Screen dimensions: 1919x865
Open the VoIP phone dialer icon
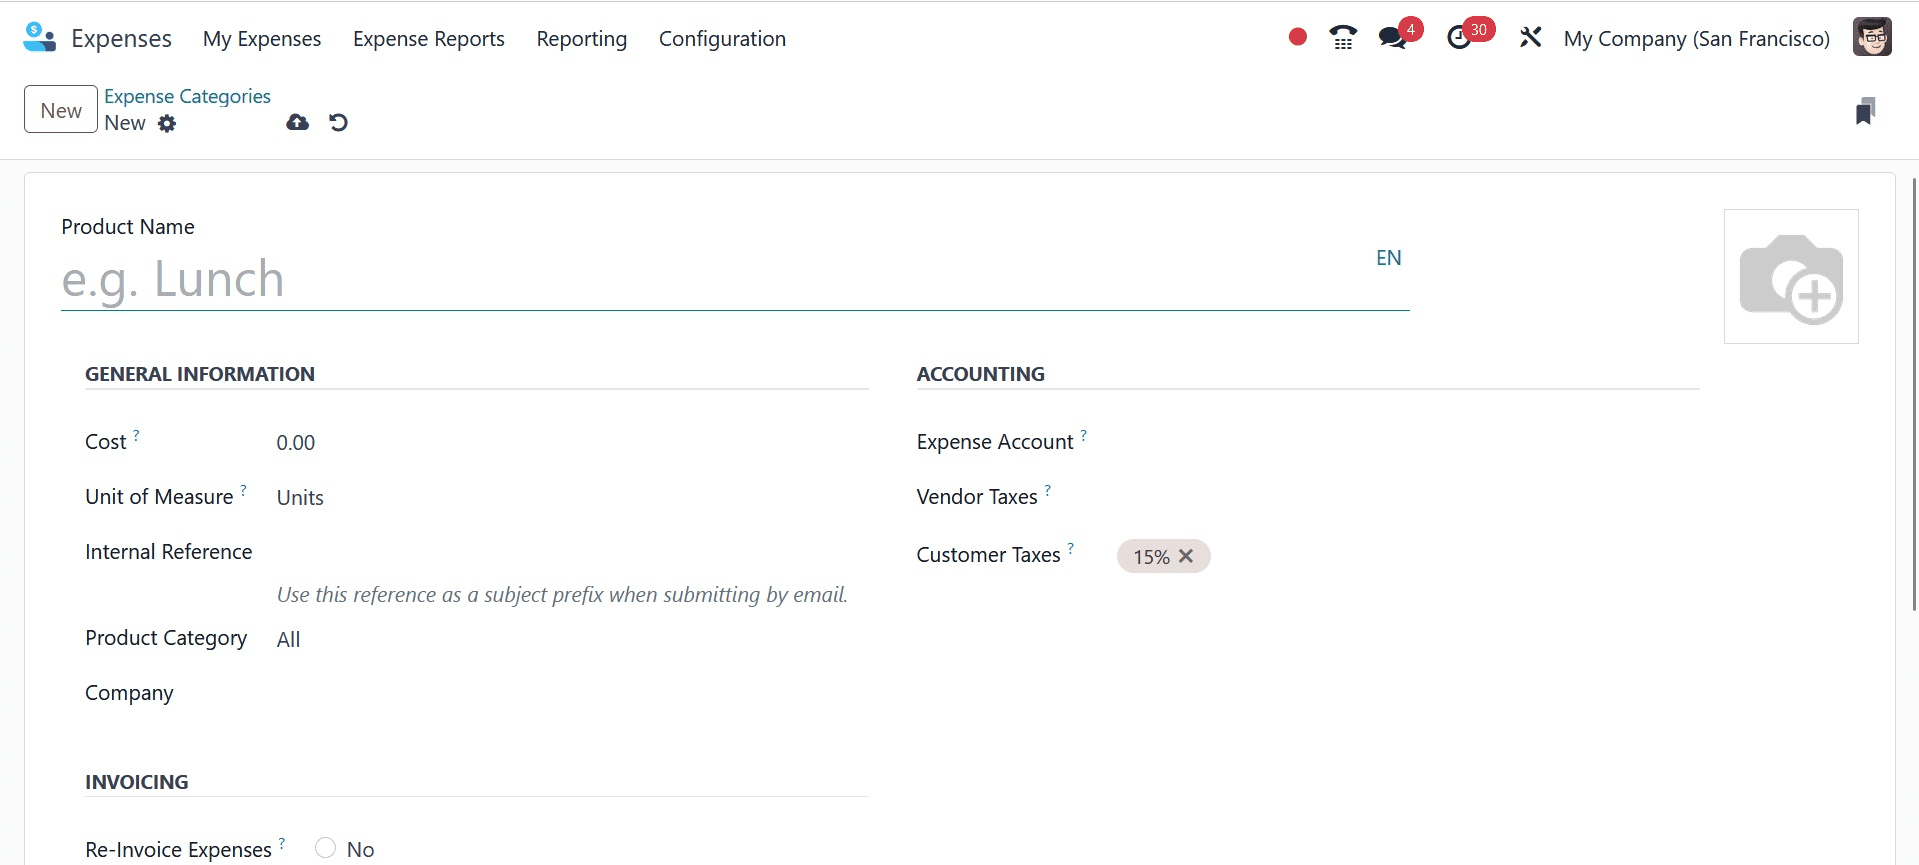[x=1343, y=38]
